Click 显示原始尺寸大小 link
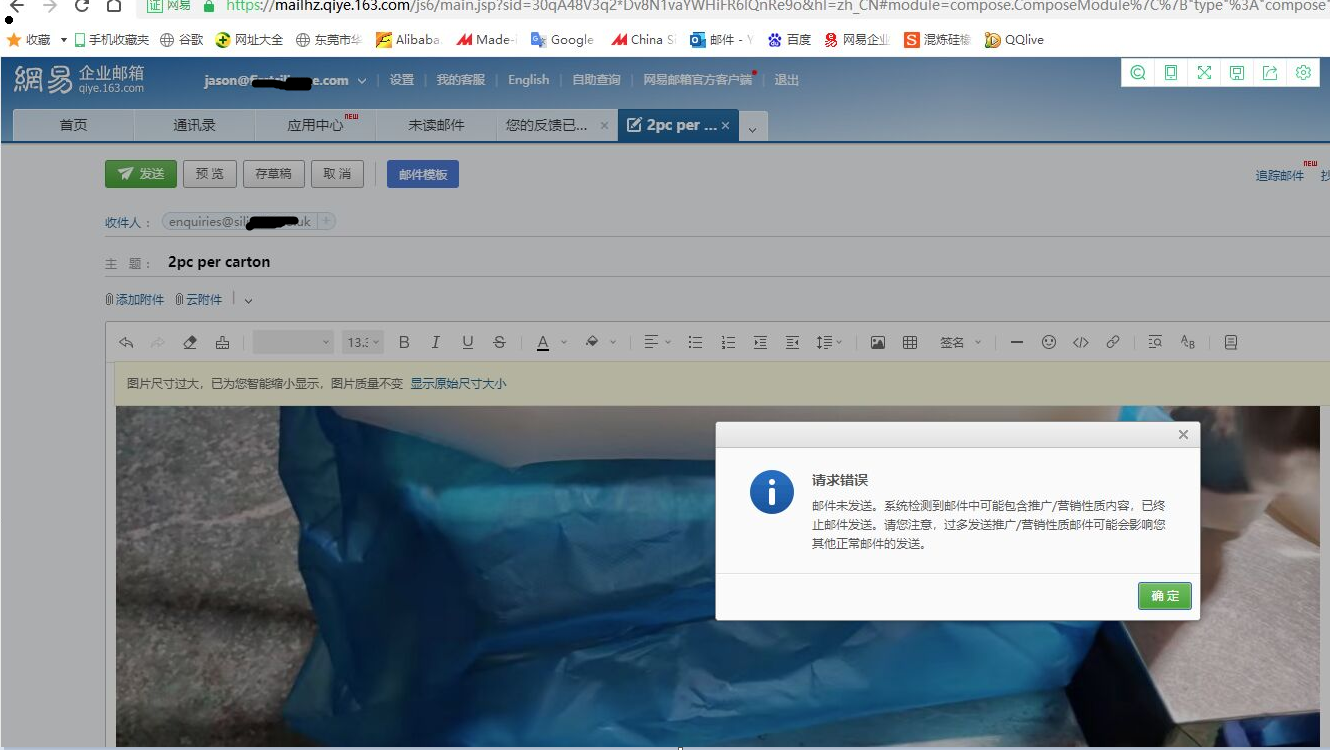1330x750 pixels. [x=458, y=384]
